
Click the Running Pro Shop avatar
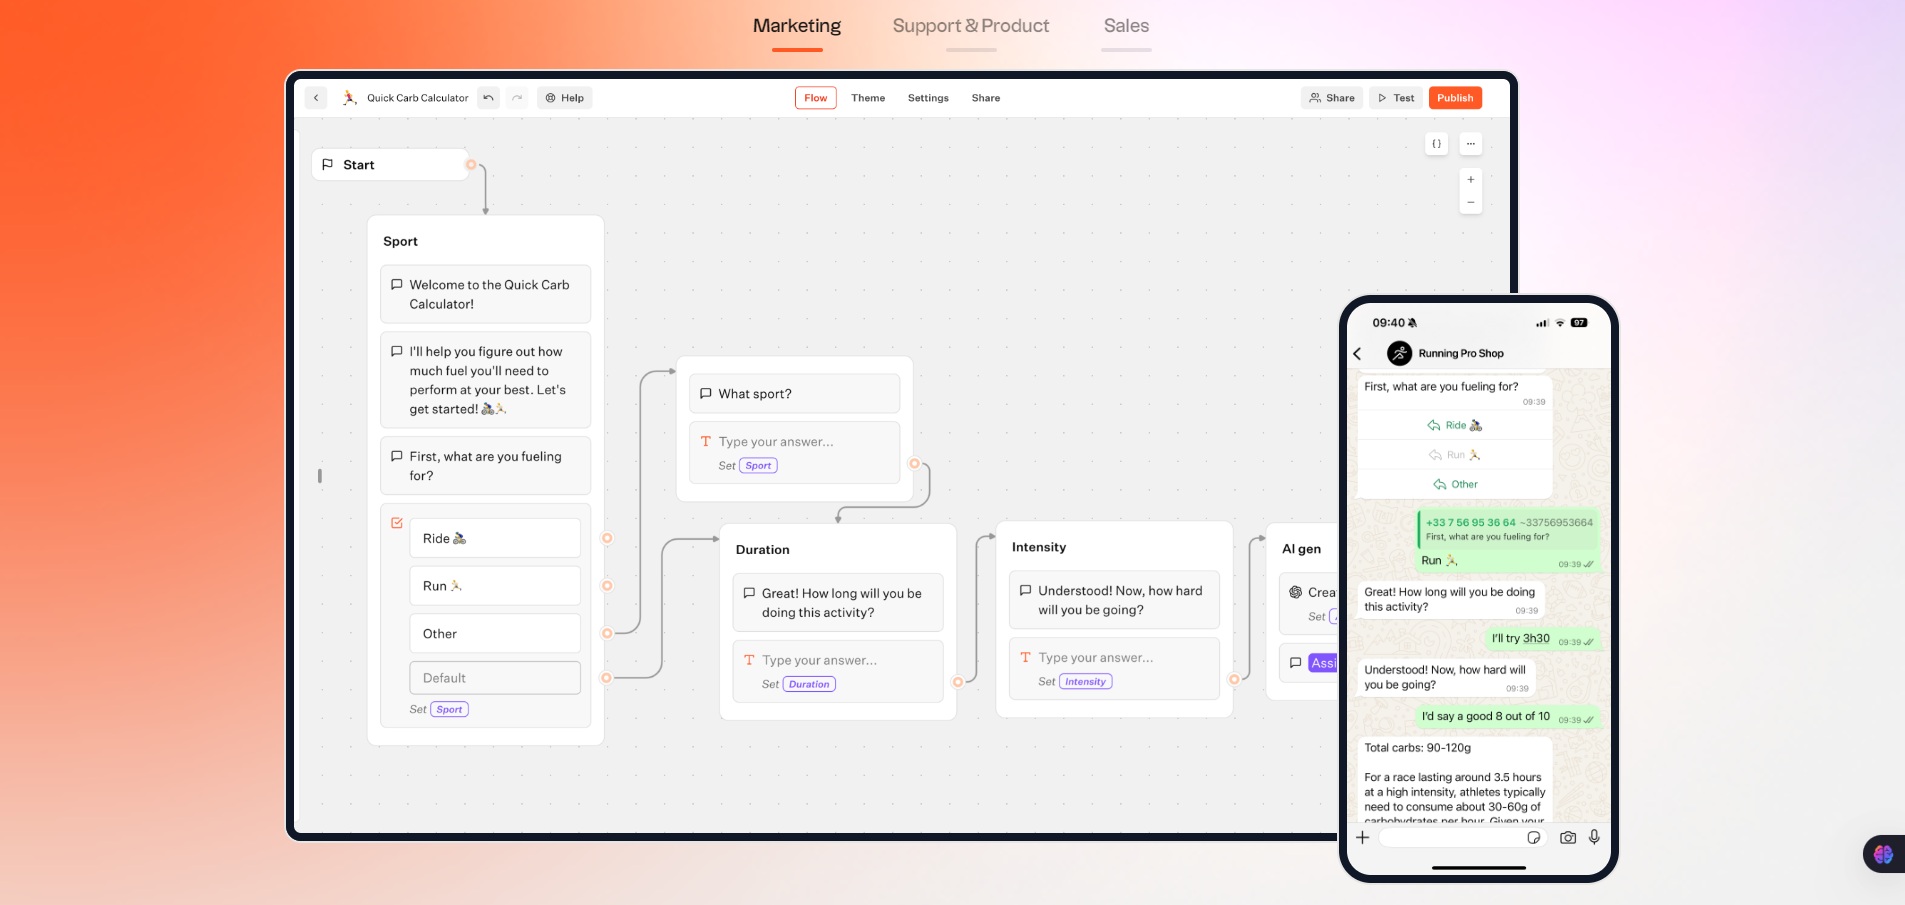(1400, 353)
